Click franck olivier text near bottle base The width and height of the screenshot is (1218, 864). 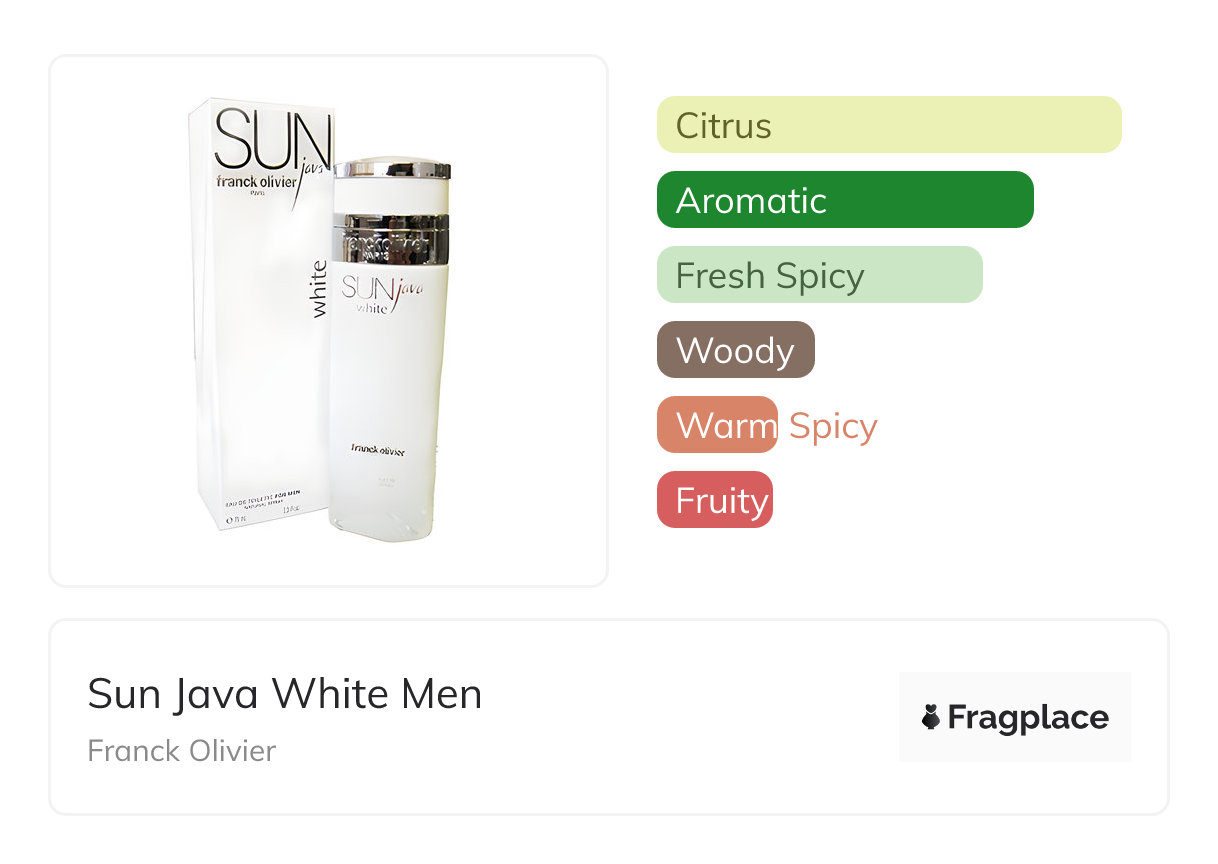pos(377,449)
